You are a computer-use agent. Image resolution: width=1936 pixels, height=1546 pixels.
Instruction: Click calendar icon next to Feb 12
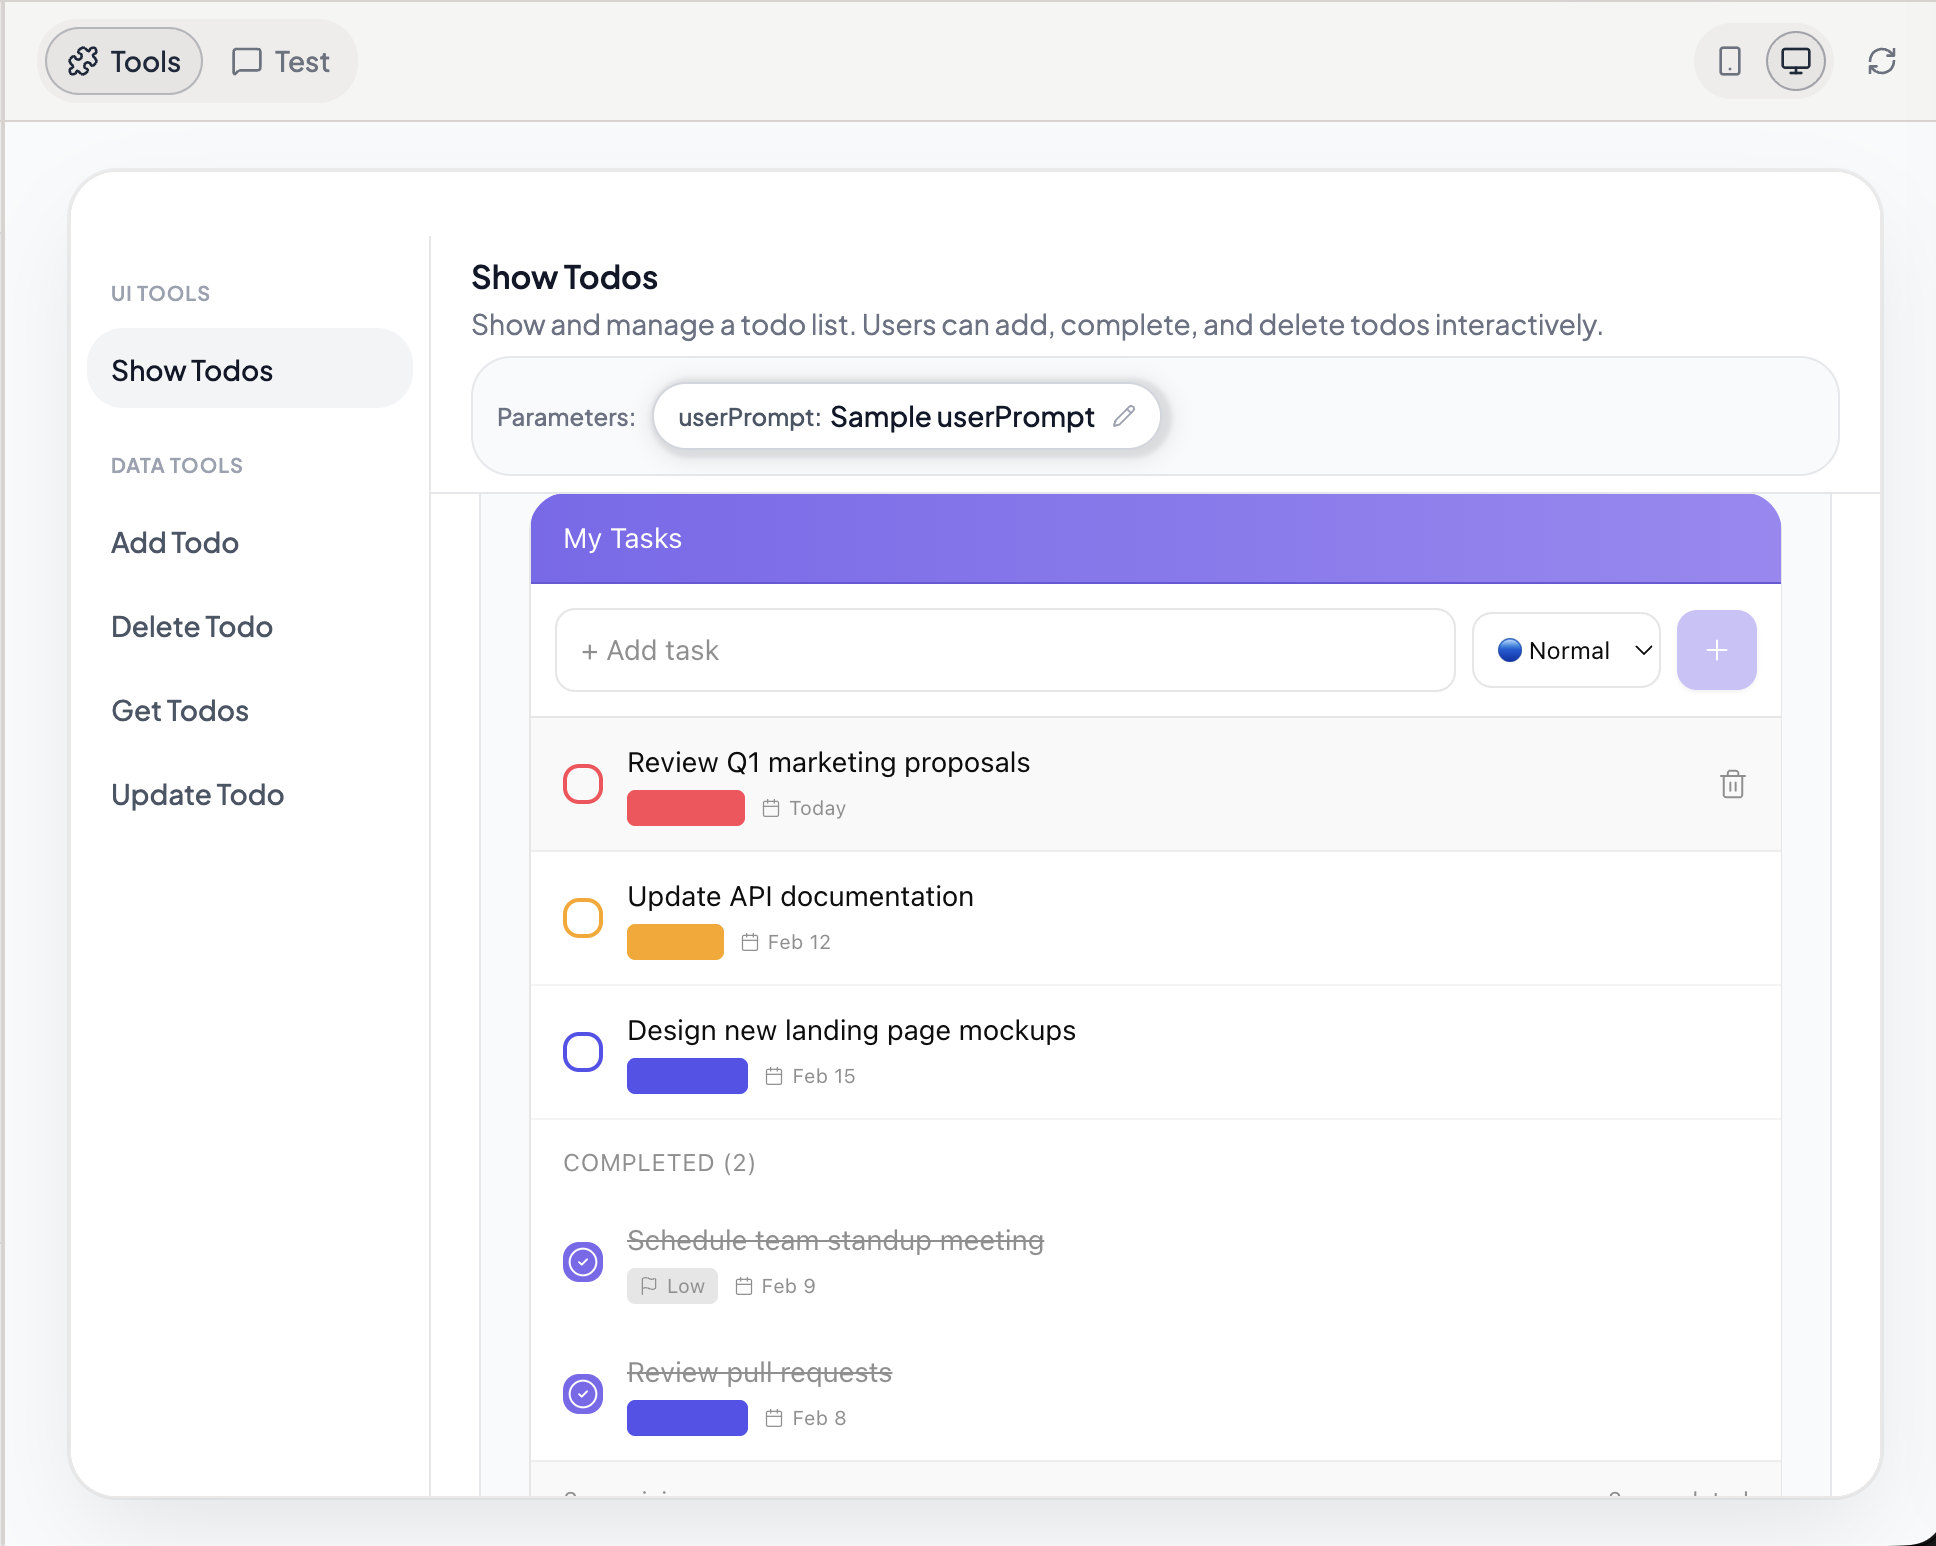coord(750,942)
